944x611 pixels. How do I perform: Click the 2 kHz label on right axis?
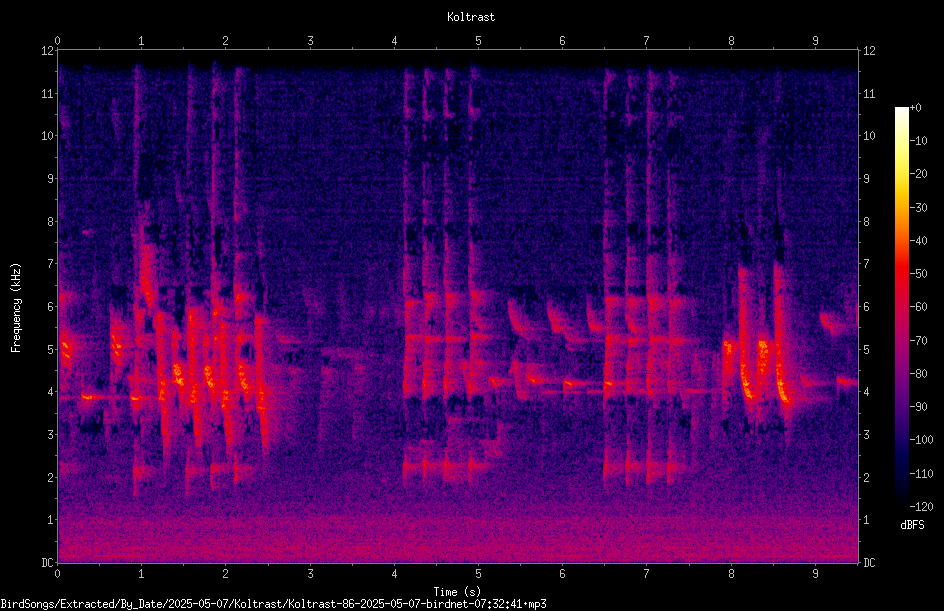click(x=866, y=477)
